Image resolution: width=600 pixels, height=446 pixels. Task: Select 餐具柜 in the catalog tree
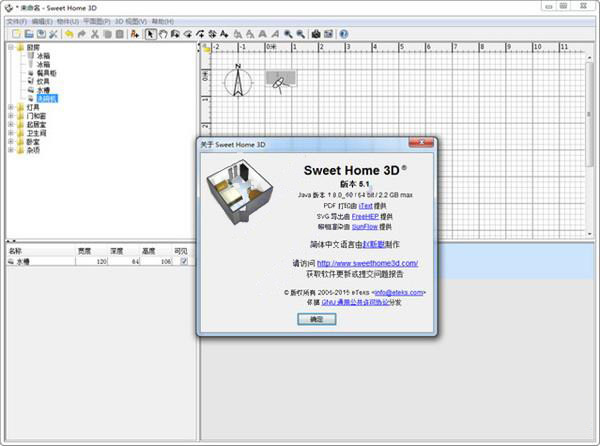47,73
